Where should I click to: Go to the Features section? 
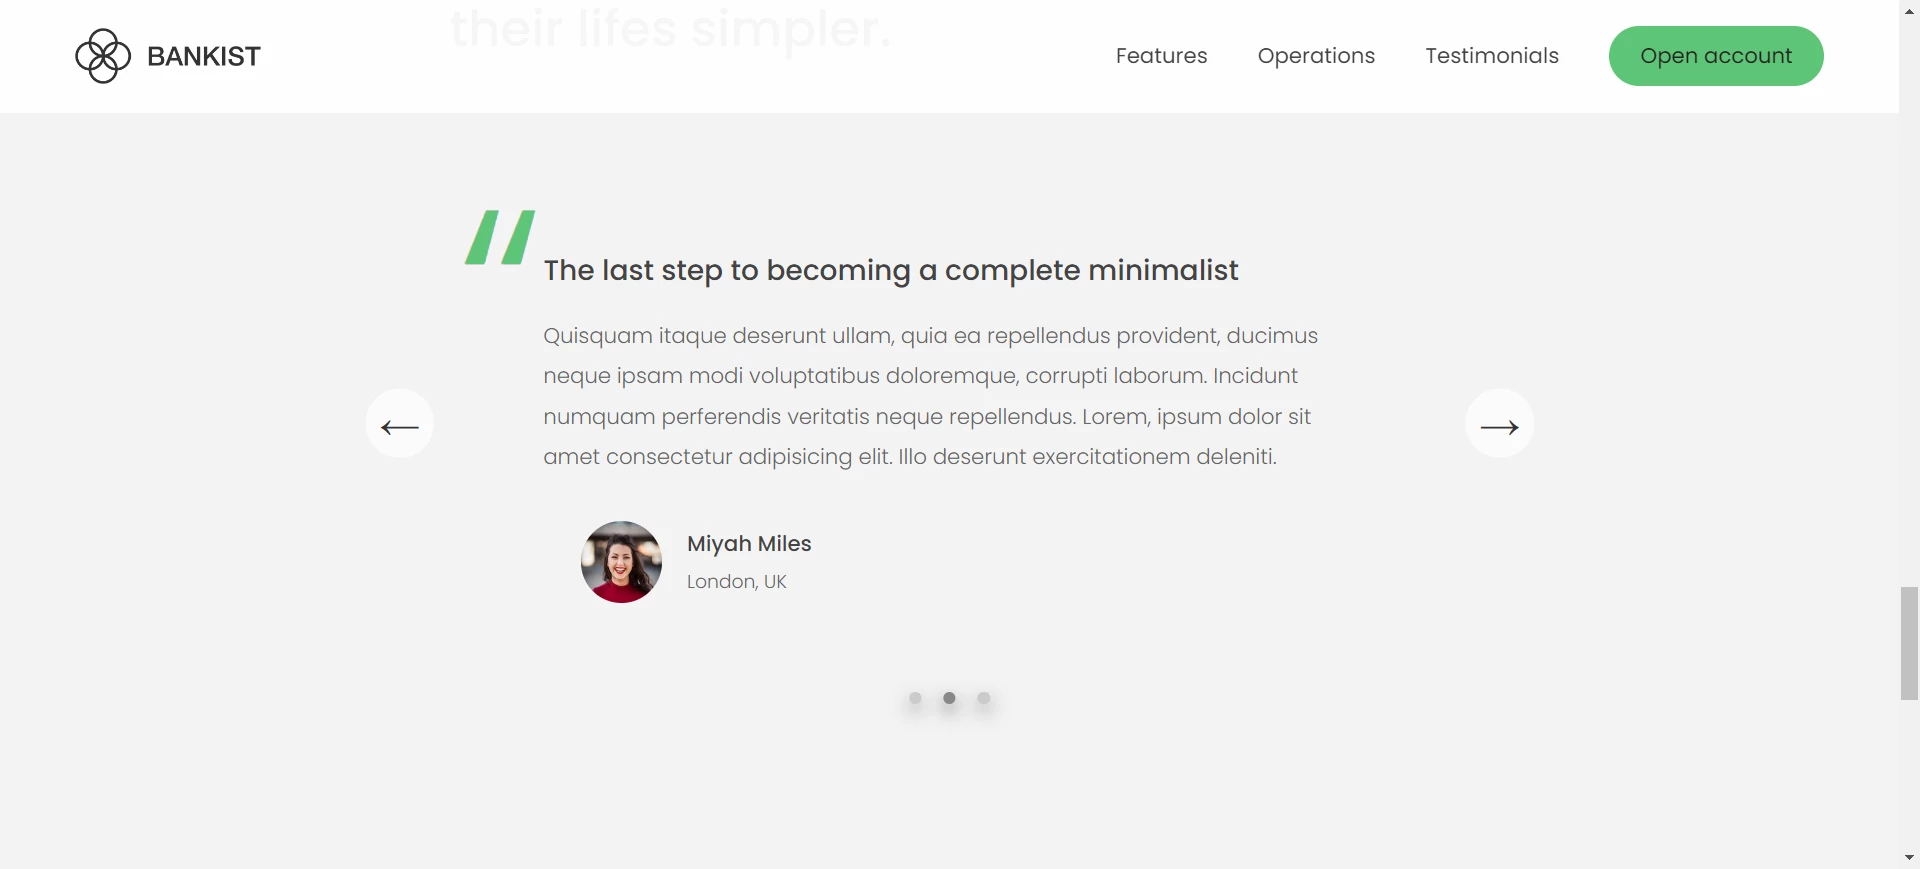tap(1161, 56)
